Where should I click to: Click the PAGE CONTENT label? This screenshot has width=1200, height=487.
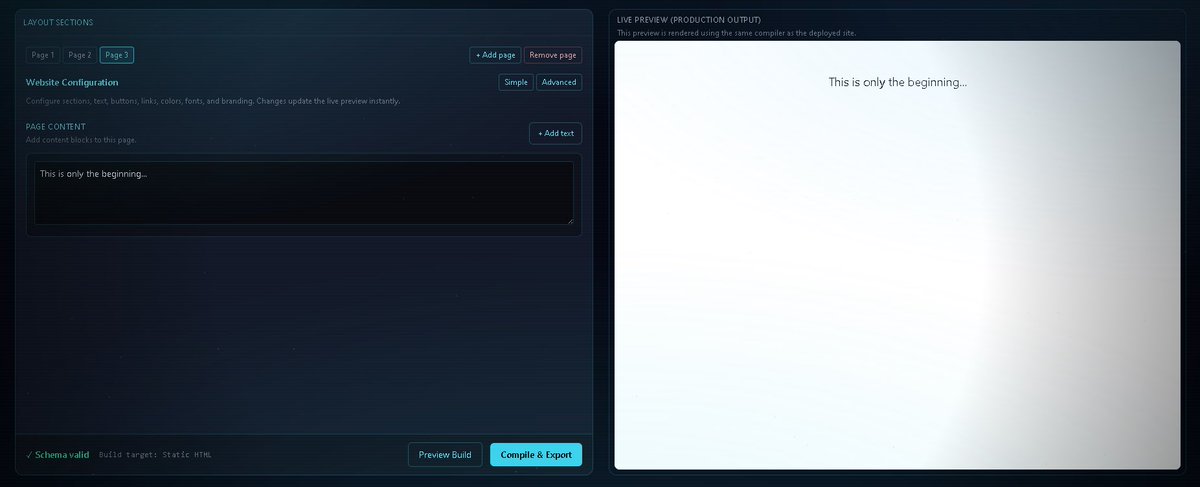point(56,127)
